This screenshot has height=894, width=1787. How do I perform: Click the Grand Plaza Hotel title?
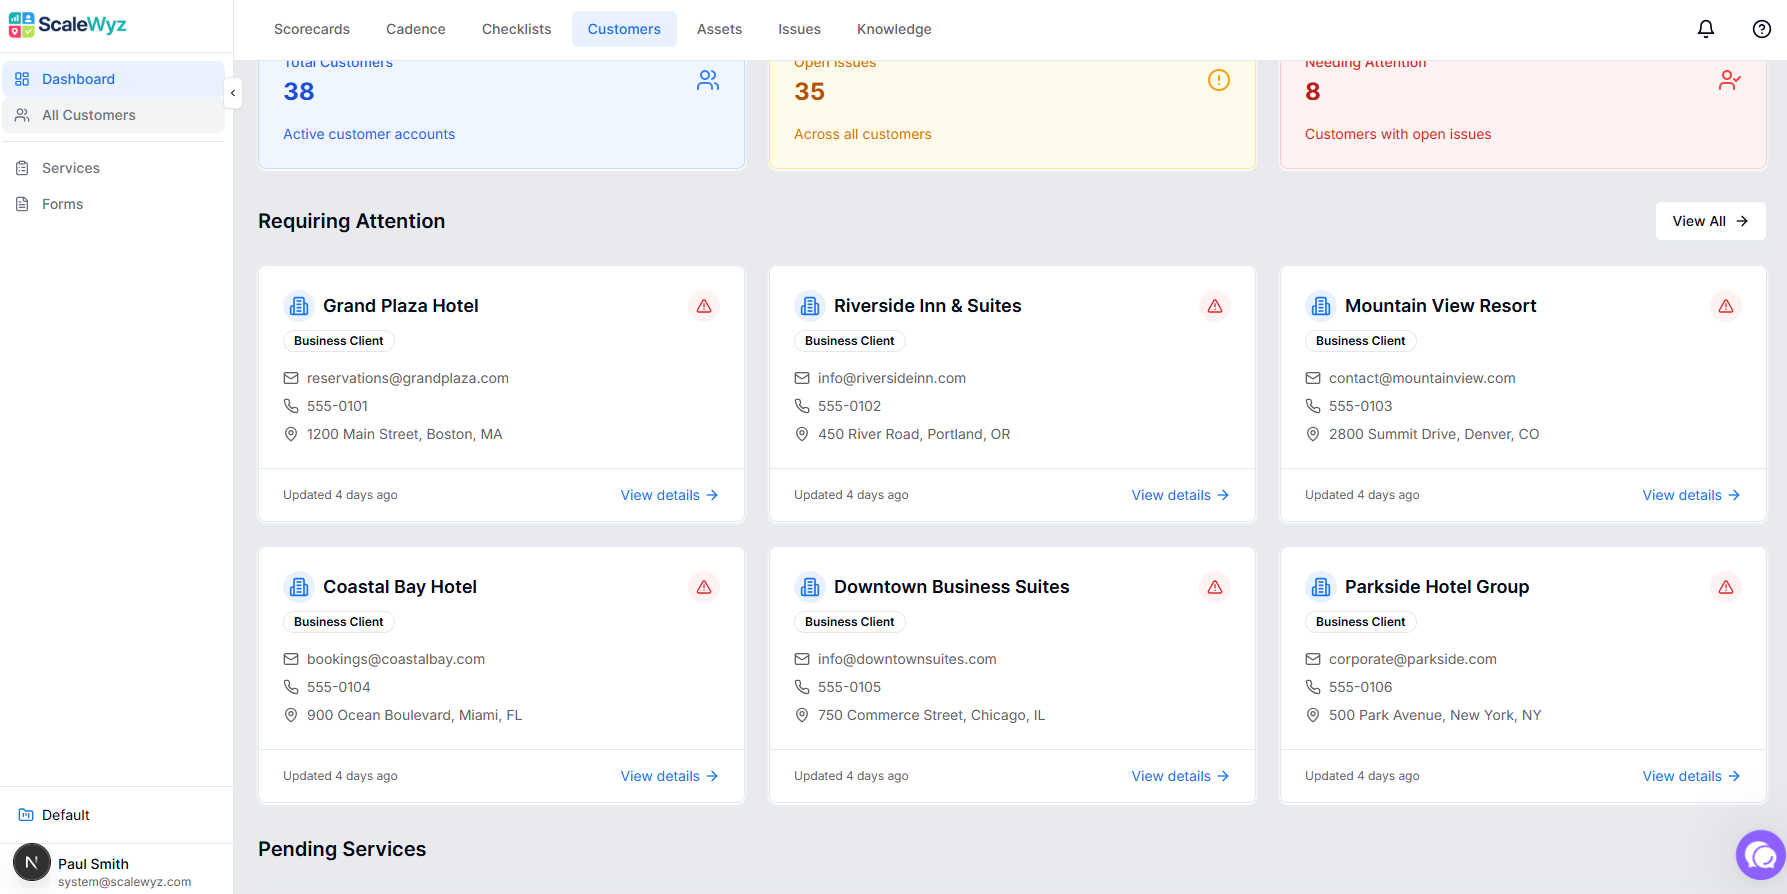pos(401,306)
